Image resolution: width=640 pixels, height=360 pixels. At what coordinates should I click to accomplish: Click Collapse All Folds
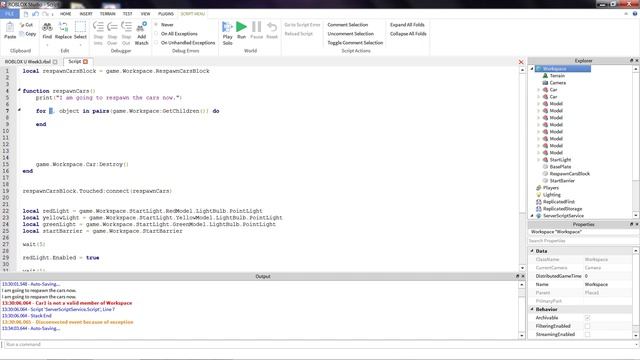[408, 34]
